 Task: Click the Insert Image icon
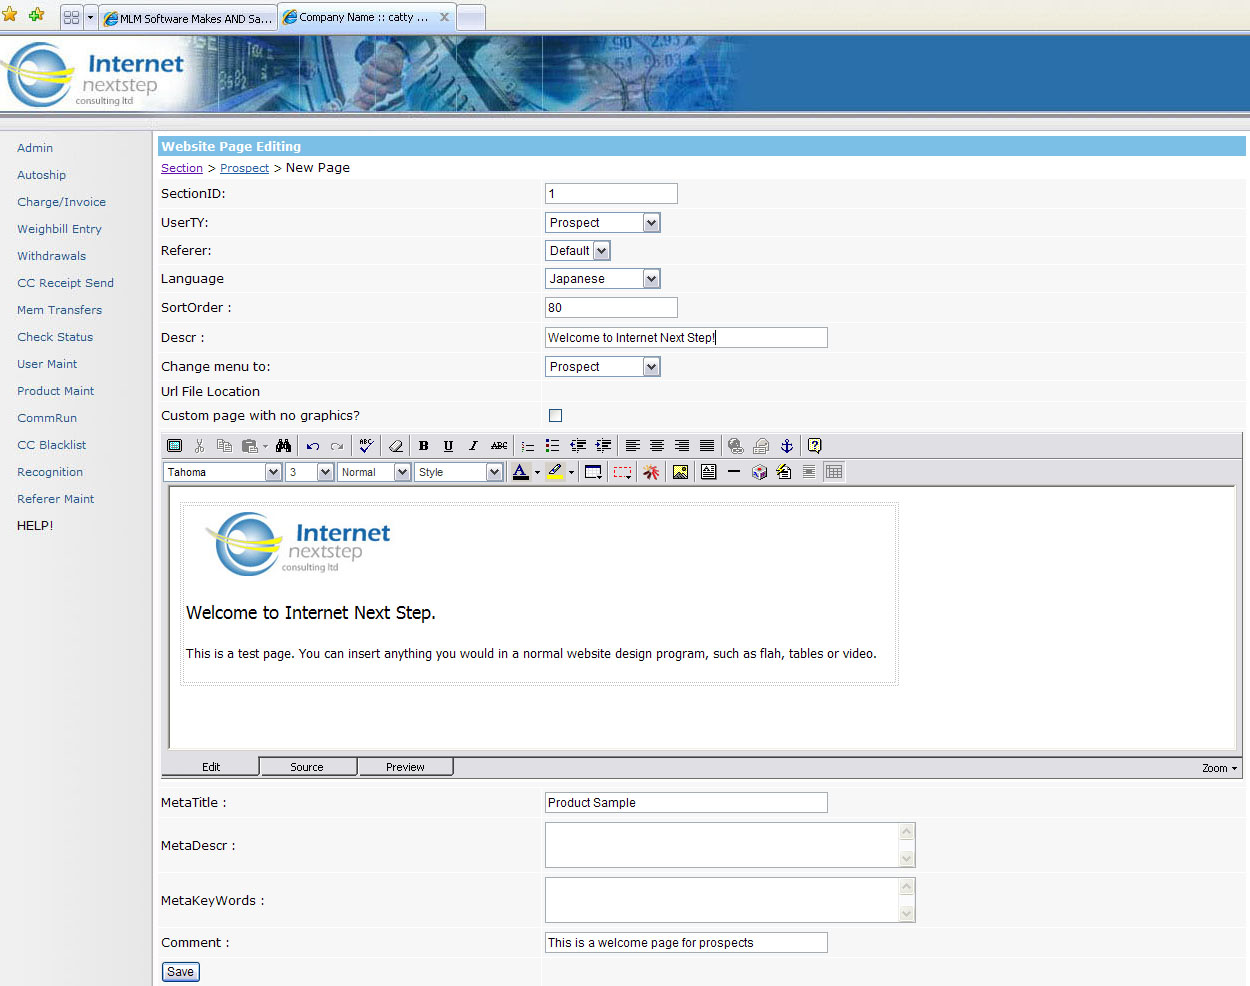tap(680, 472)
